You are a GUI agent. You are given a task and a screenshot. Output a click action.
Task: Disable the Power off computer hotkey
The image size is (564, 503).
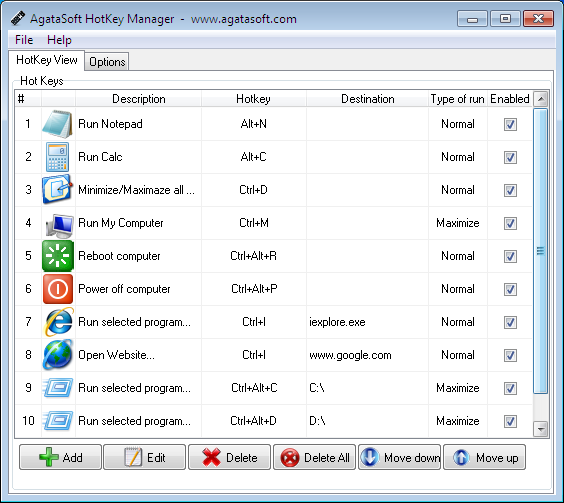click(x=510, y=289)
